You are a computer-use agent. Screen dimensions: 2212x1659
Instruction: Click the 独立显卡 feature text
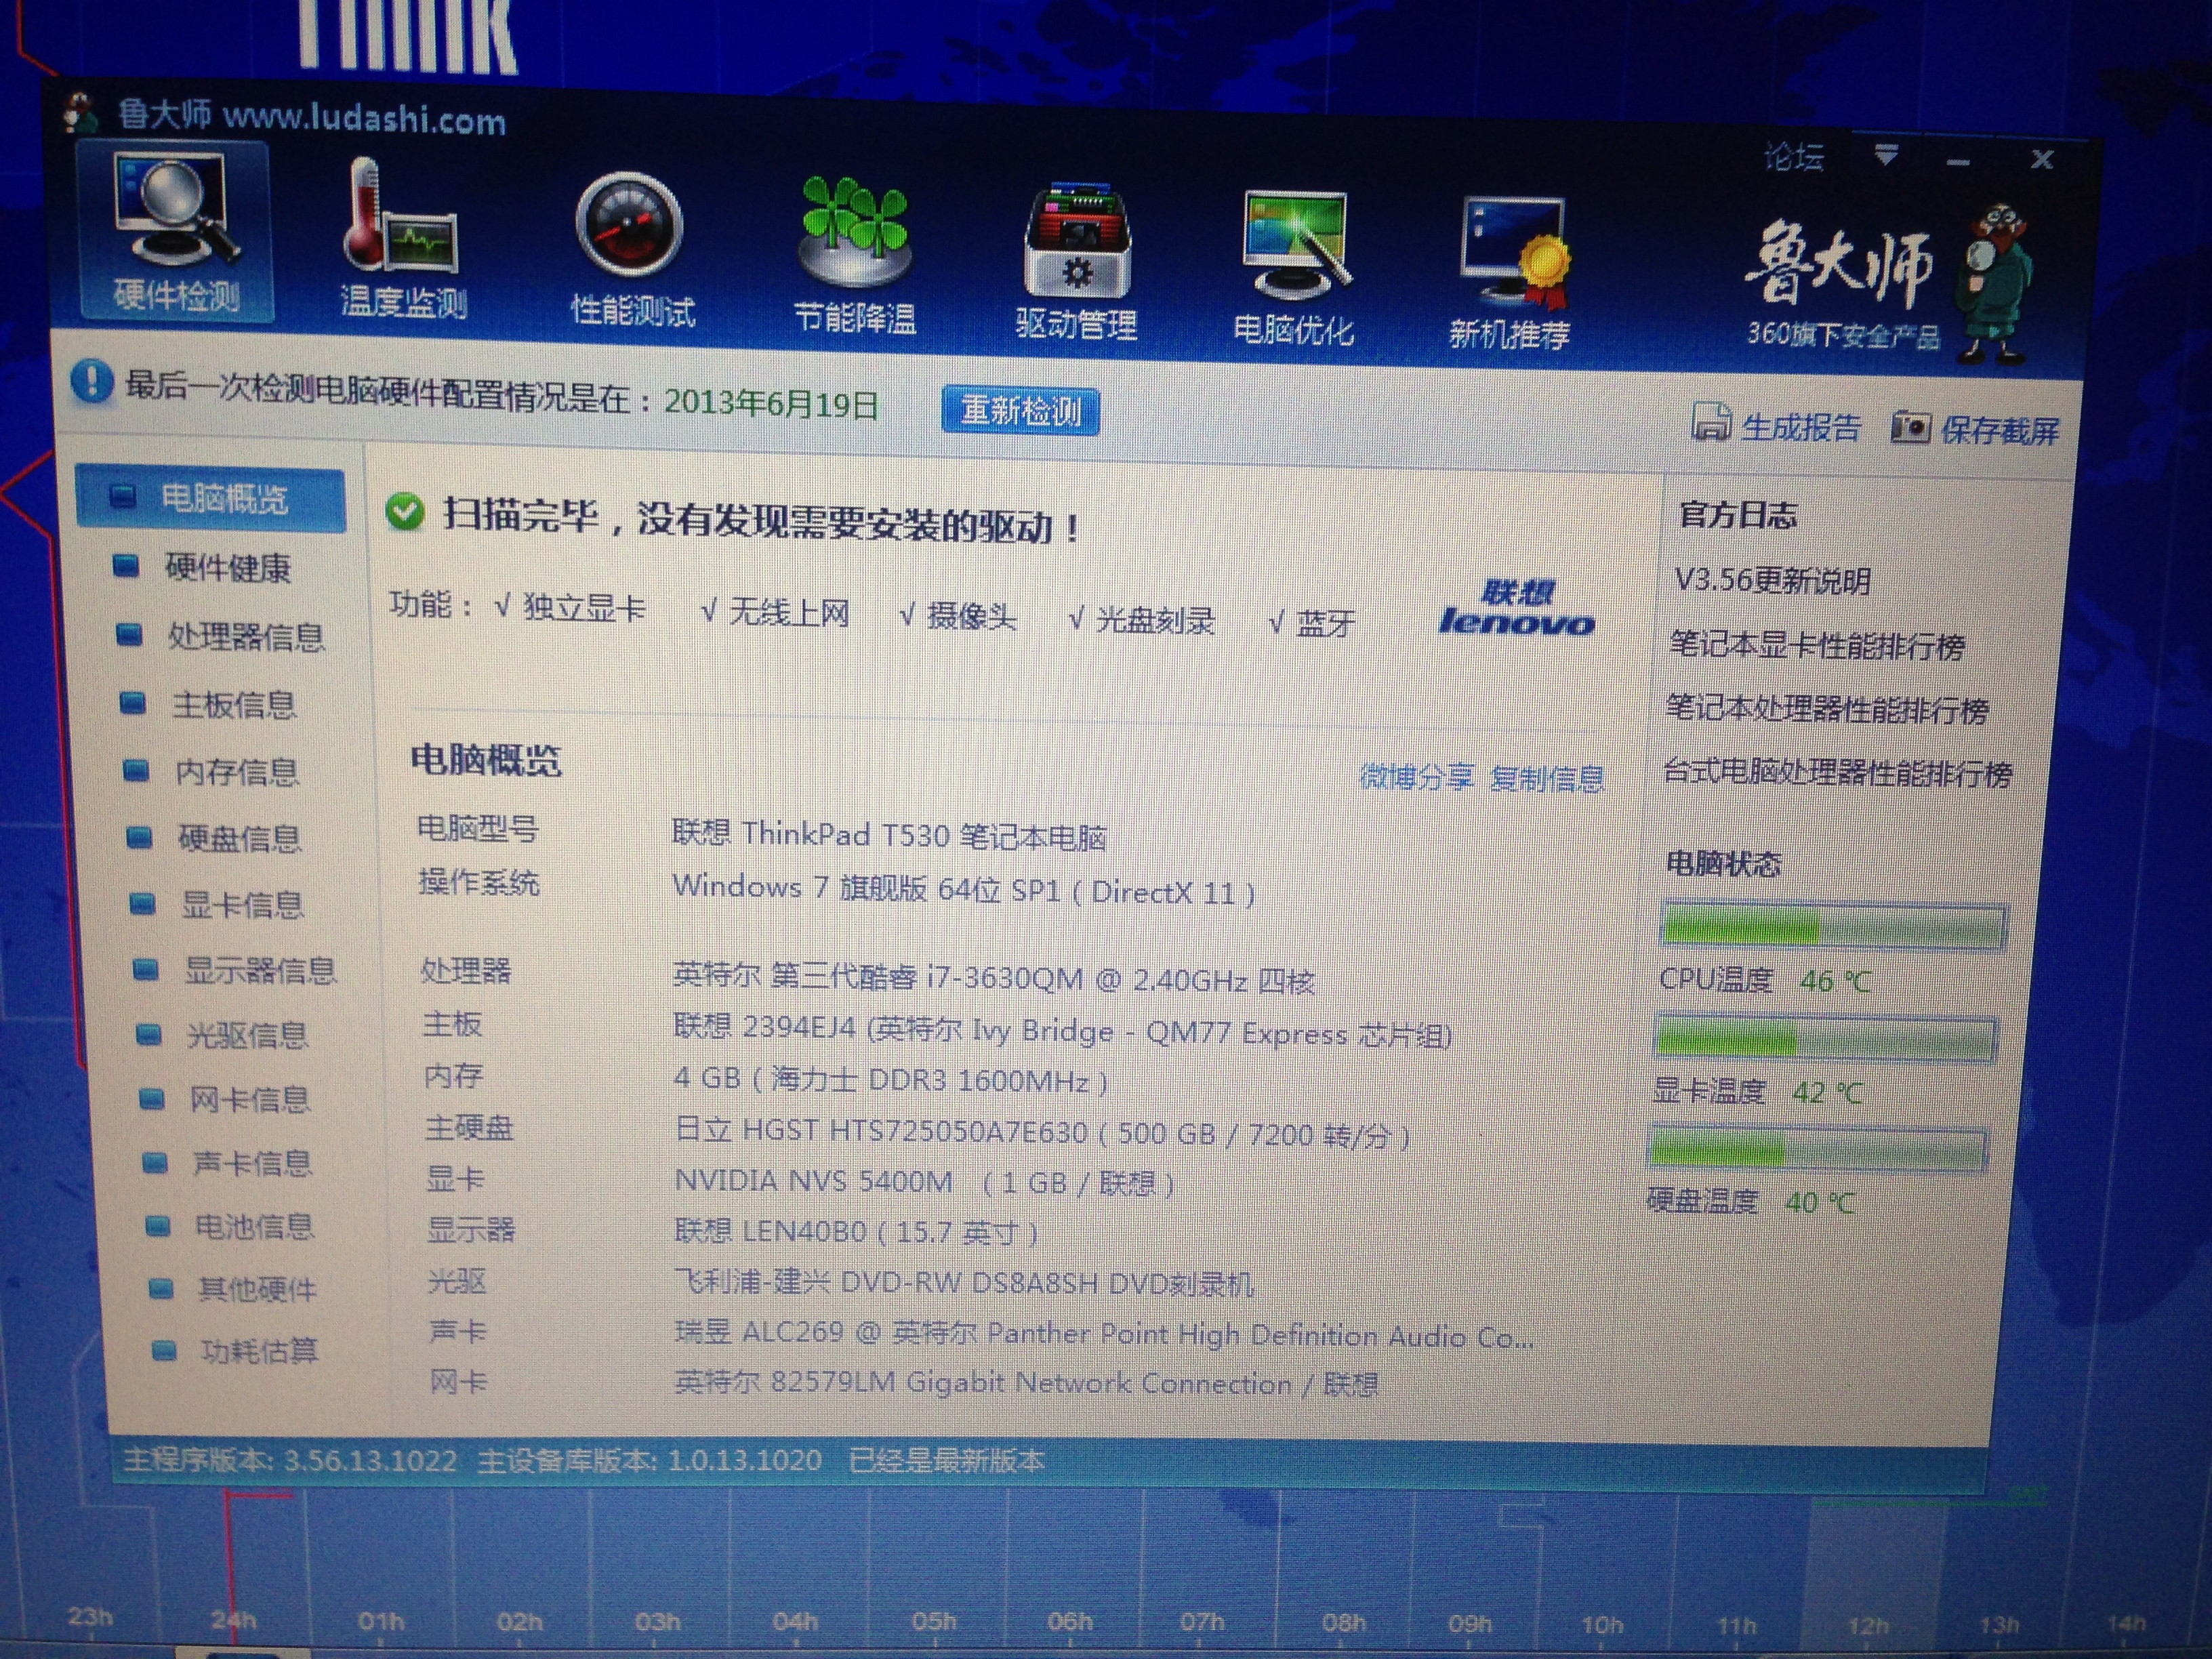584,607
